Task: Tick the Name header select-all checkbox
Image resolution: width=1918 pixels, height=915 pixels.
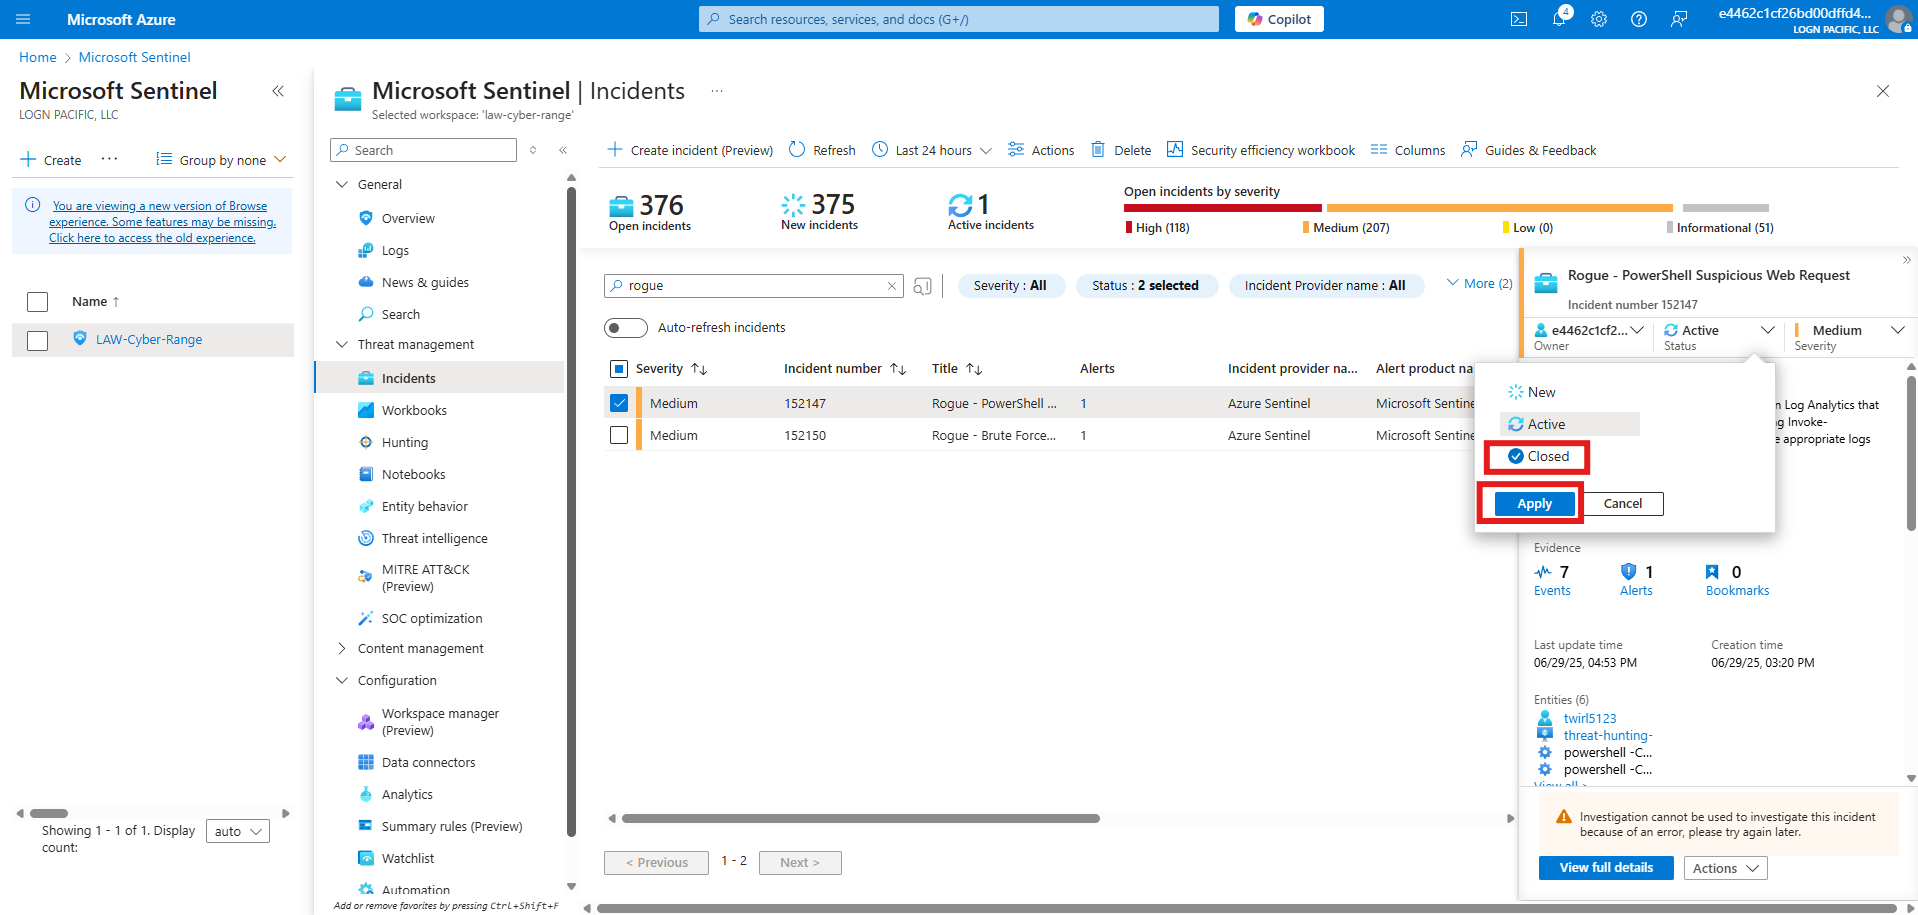Action: pyautogui.click(x=38, y=302)
